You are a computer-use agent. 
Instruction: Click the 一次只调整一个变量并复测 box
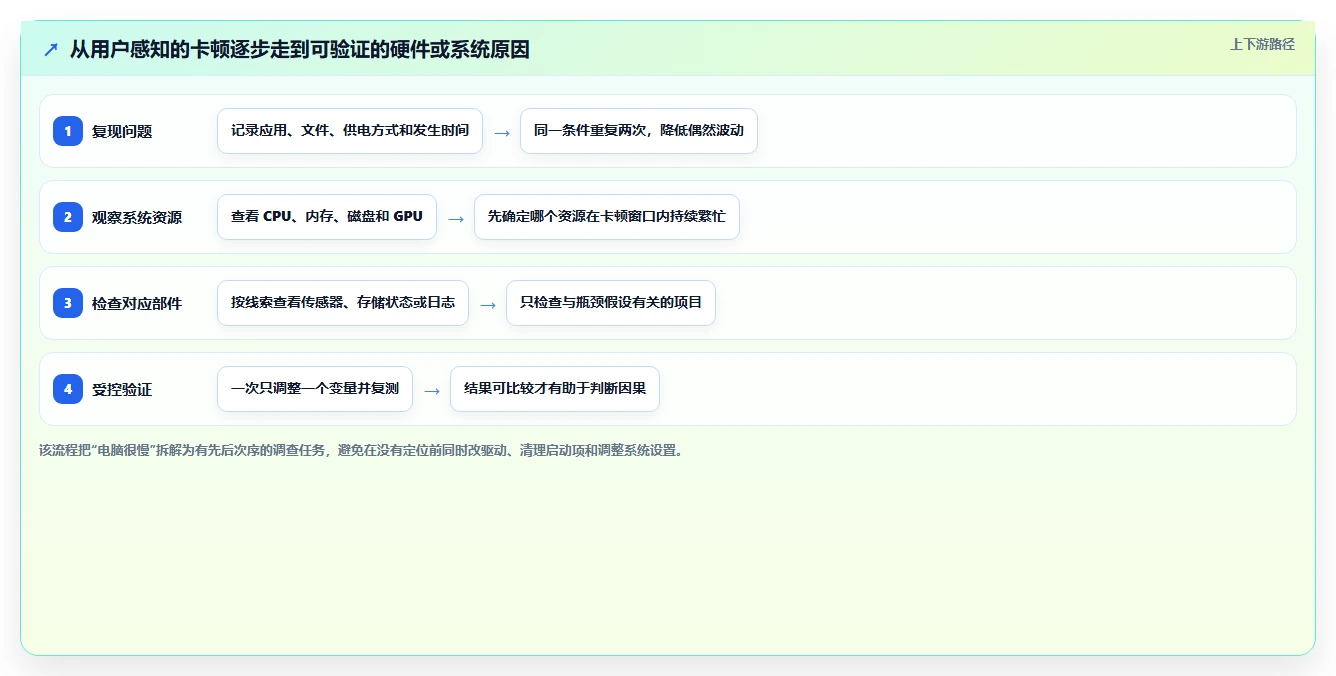coord(315,389)
